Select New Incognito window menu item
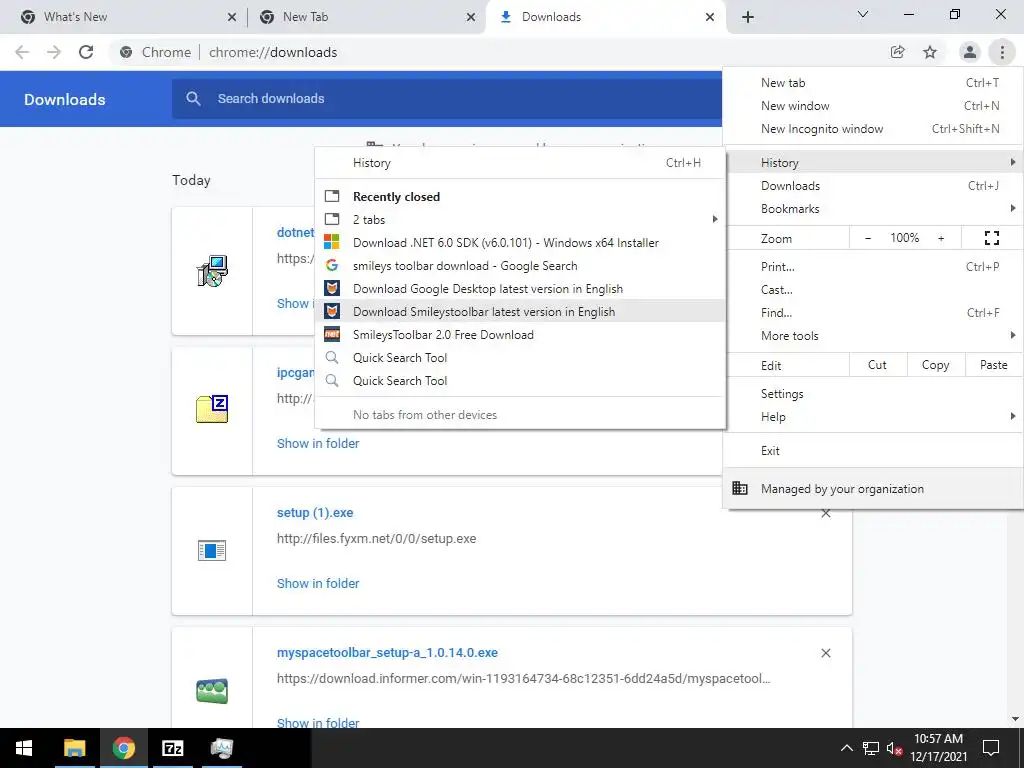This screenshot has height=768, width=1024. click(x=872, y=129)
